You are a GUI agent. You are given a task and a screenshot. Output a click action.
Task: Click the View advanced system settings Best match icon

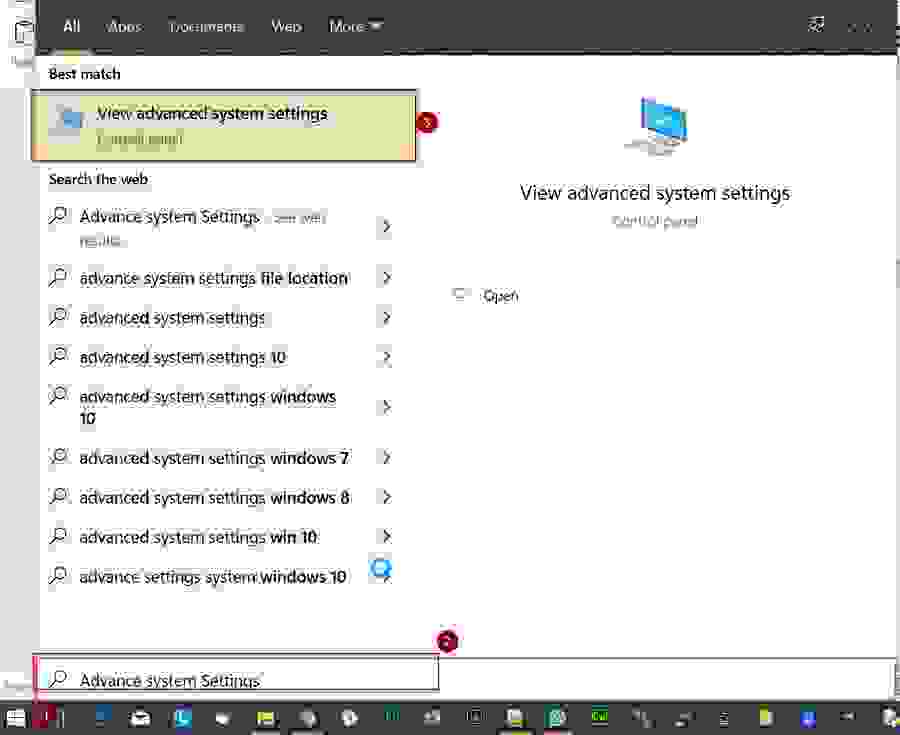tap(66, 120)
